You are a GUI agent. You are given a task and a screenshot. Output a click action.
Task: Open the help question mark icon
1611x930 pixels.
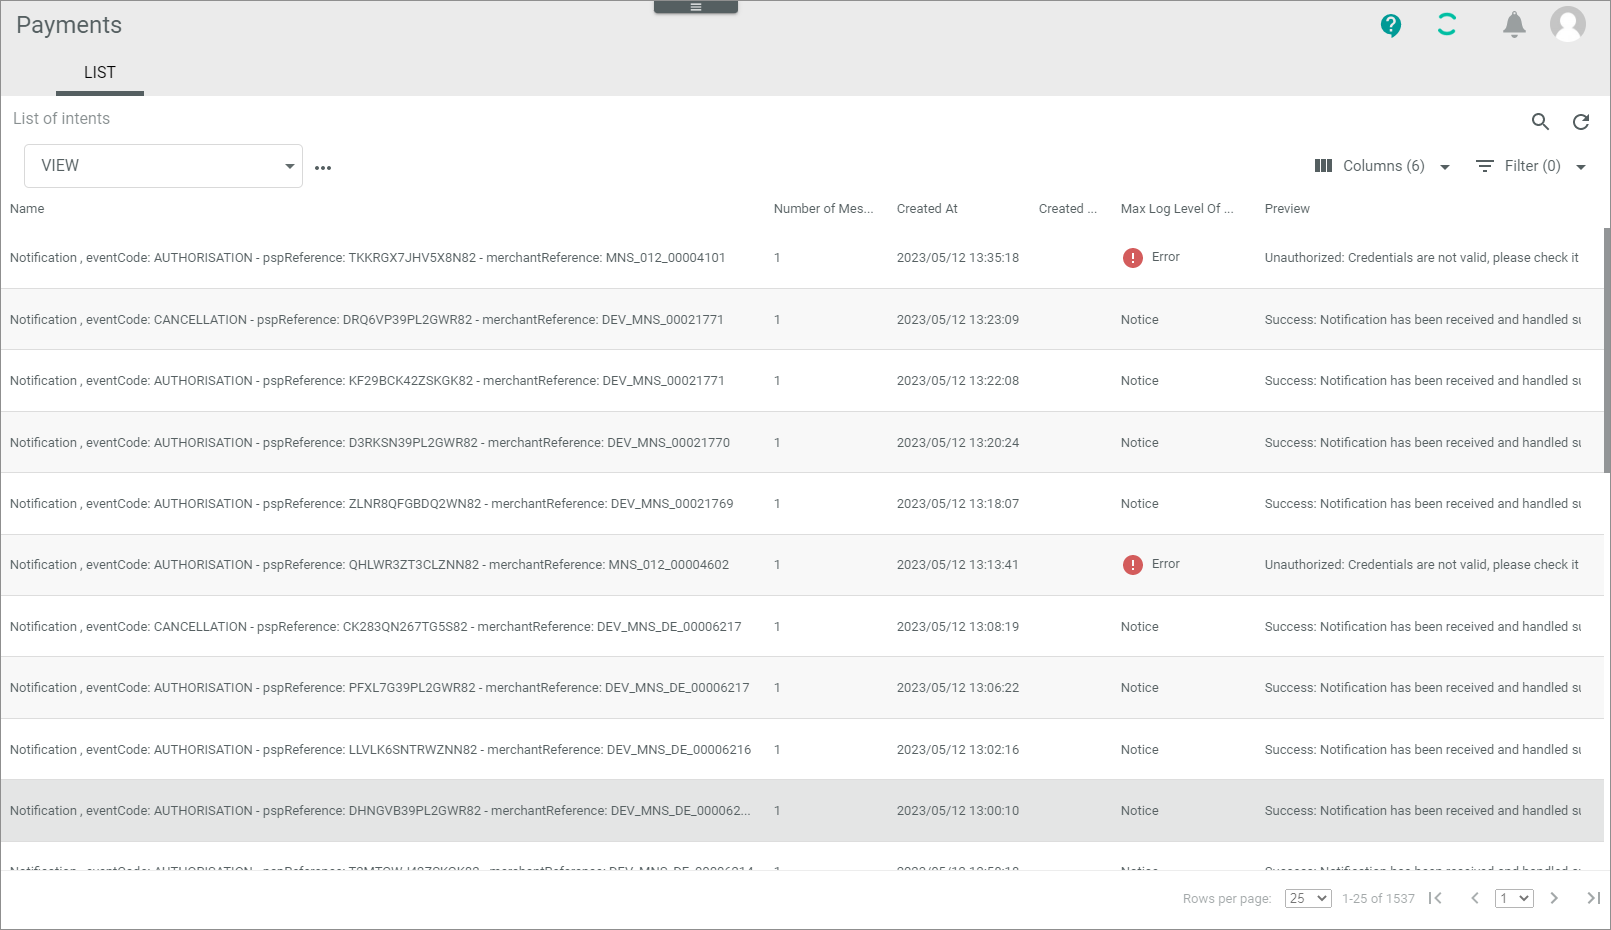click(x=1390, y=25)
